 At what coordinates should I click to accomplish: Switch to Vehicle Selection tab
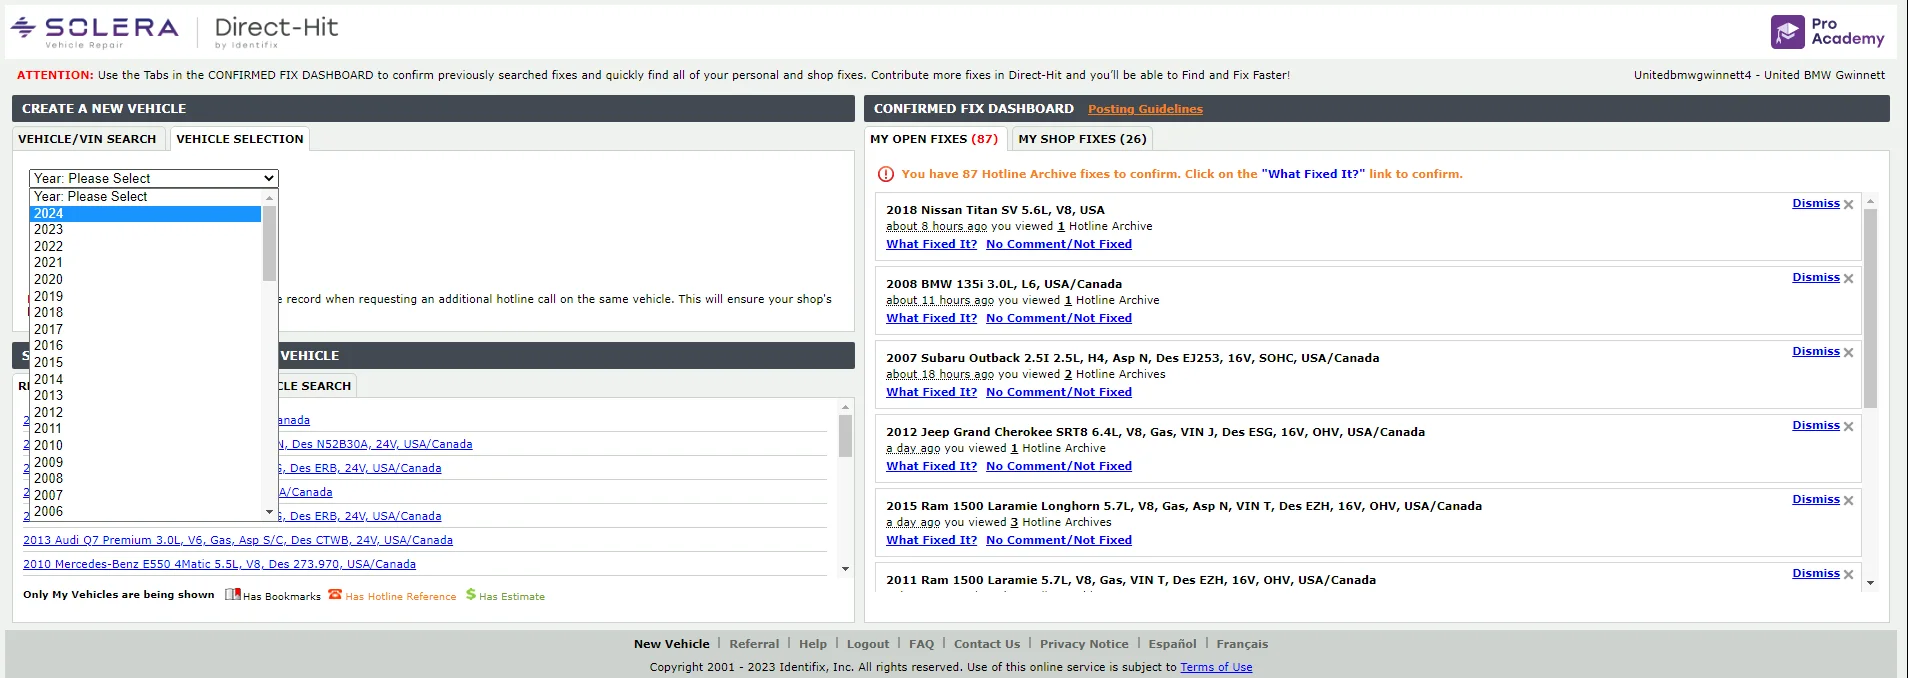(240, 139)
